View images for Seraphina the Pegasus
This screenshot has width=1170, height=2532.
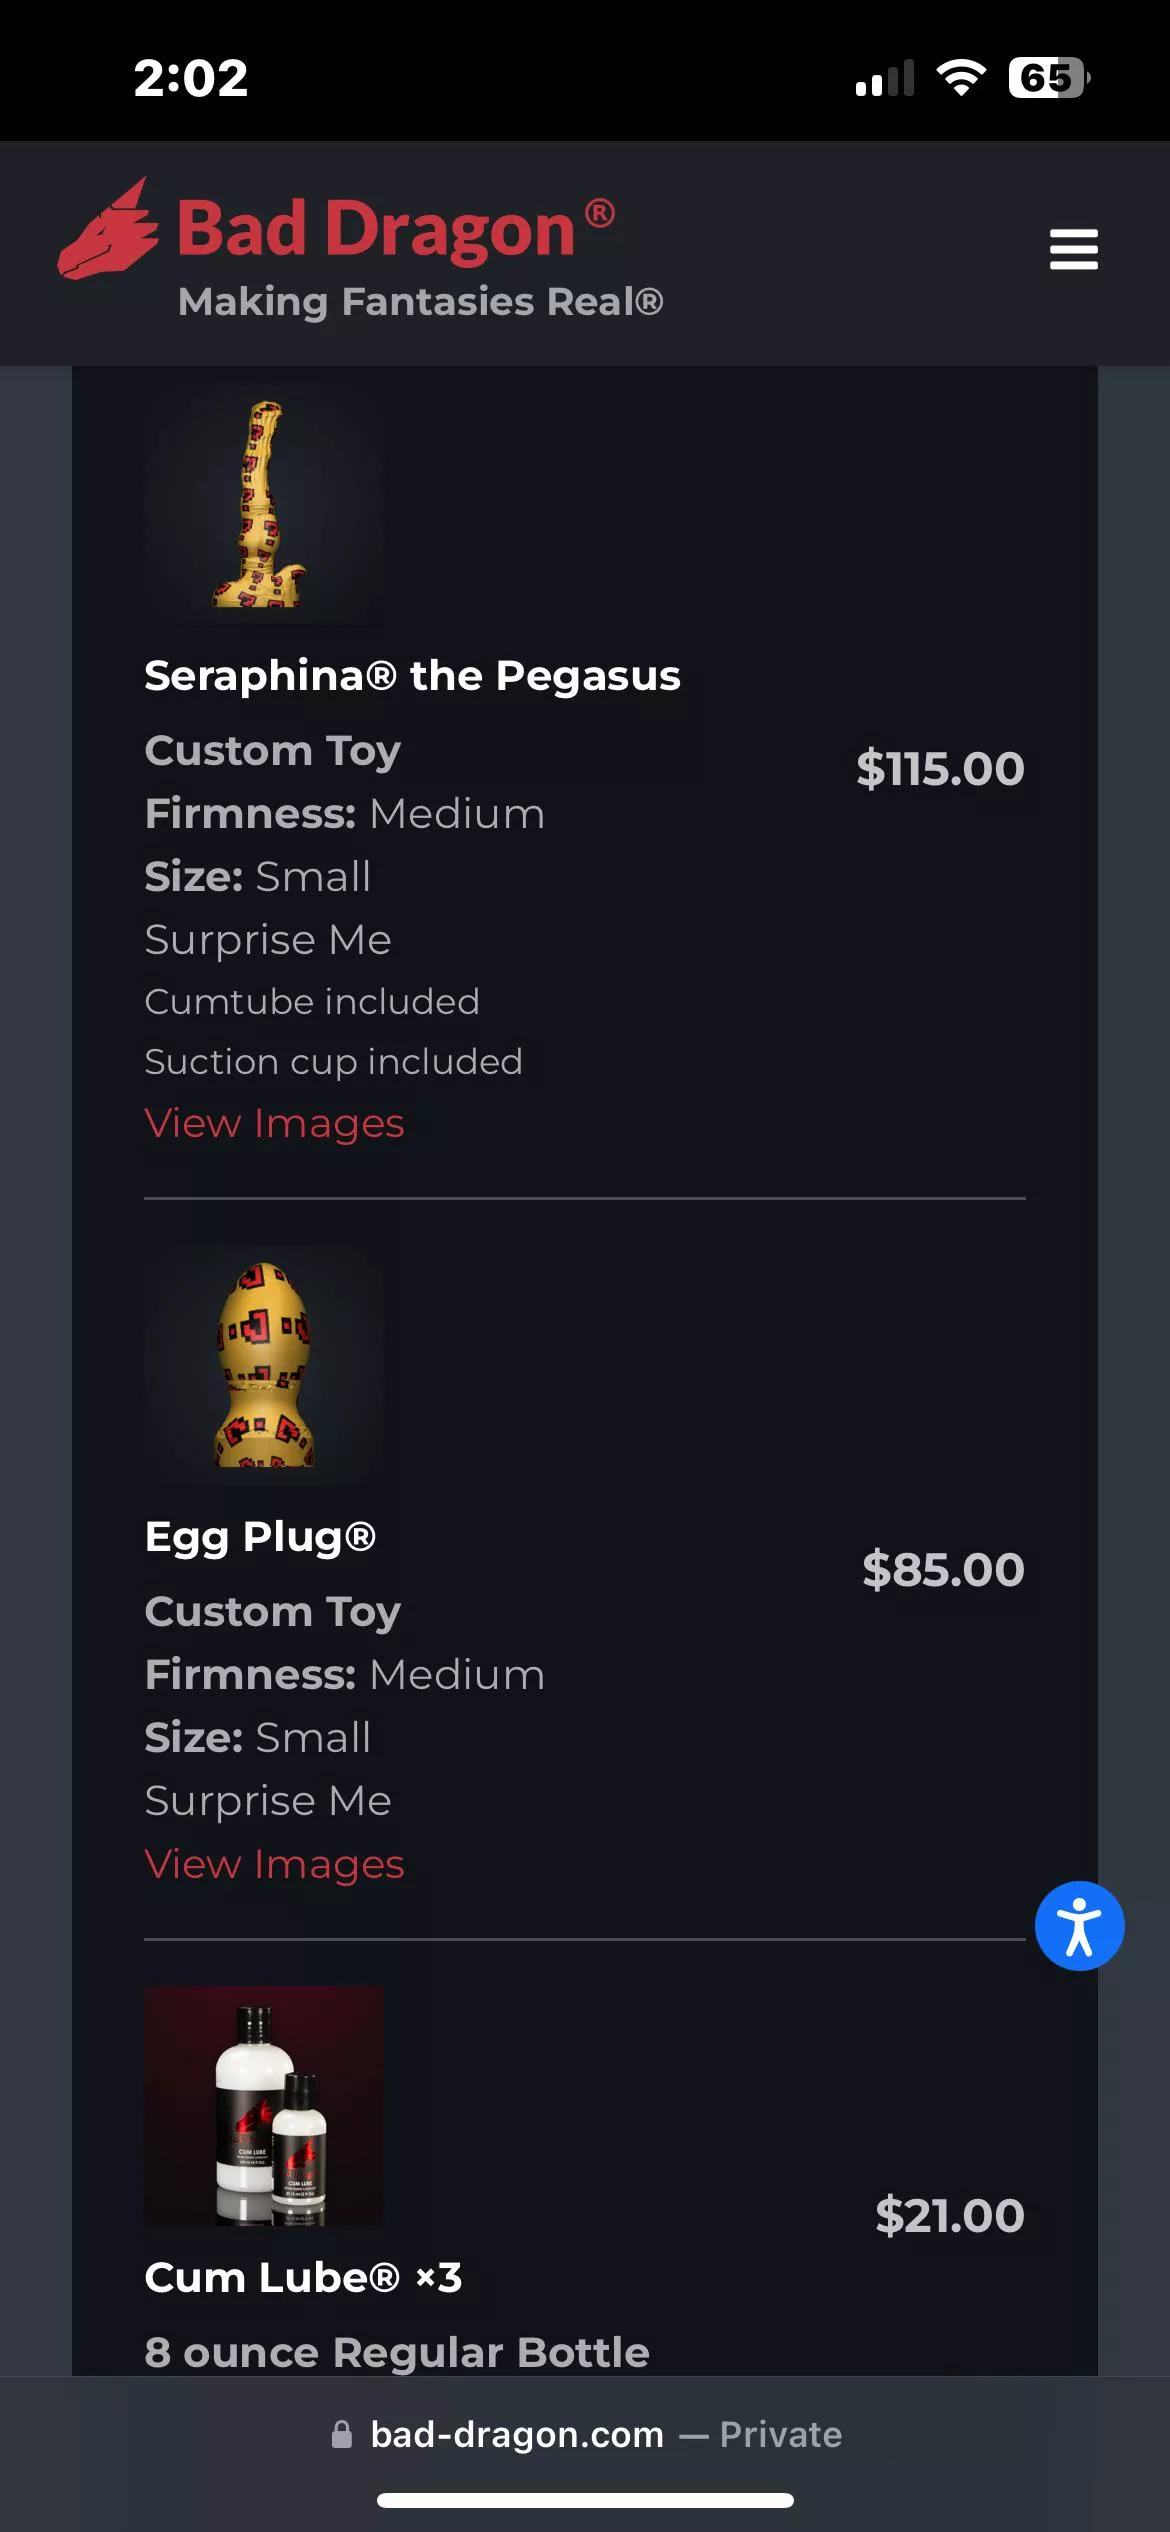pyautogui.click(x=274, y=1123)
